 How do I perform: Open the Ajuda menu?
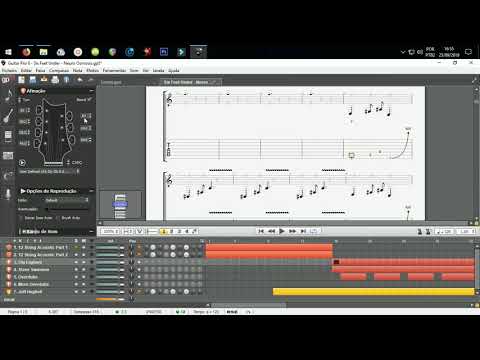174,70
